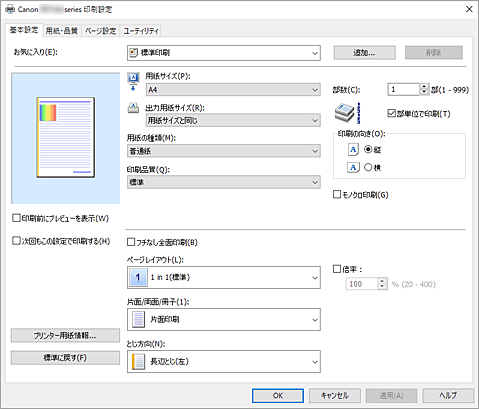Click the 標準印刷 profile icon in favorites

[133, 52]
